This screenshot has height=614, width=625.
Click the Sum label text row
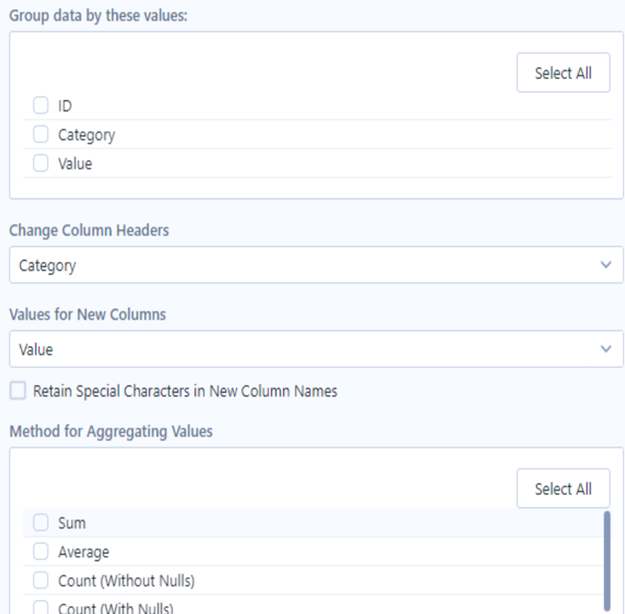tap(72, 523)
